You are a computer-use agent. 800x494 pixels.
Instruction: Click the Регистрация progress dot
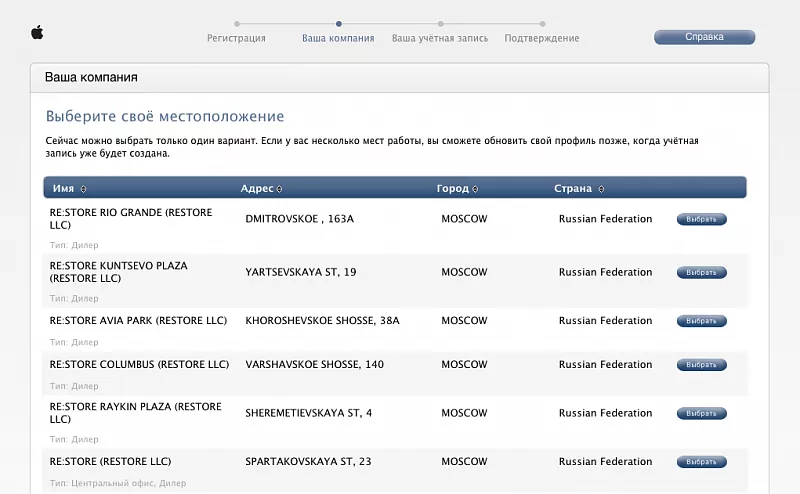coord(237,24)
